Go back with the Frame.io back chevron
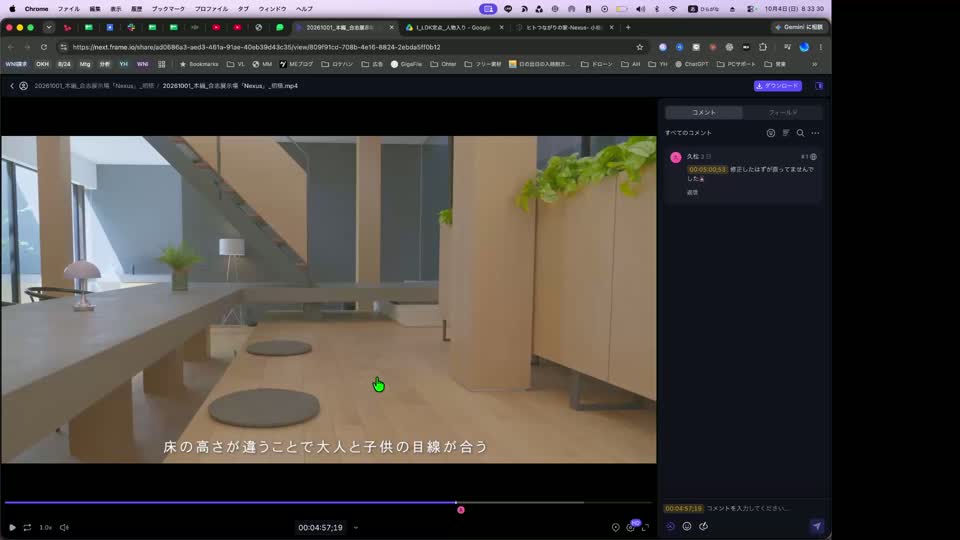This screenshot has height=540, width=960. [12, 86]
